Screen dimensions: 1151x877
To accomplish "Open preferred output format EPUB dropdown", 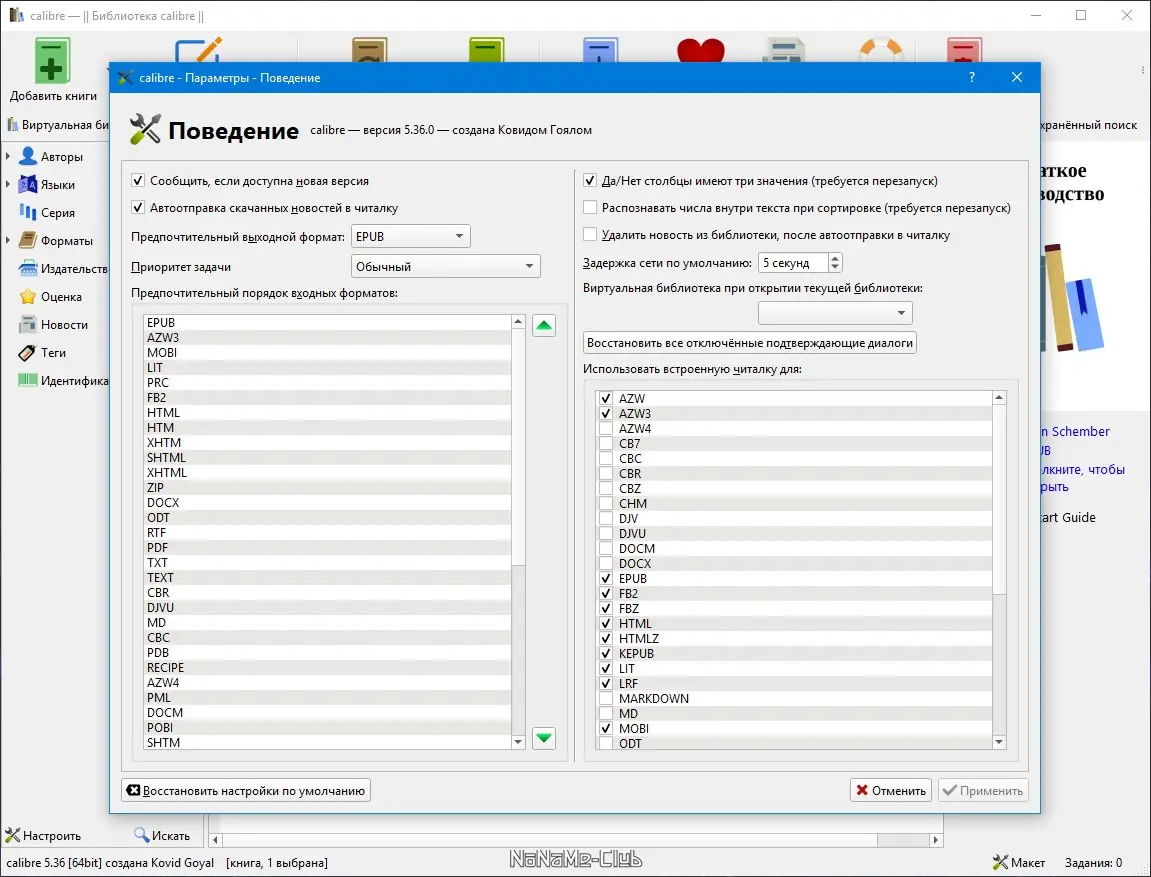I will point(410,236).
